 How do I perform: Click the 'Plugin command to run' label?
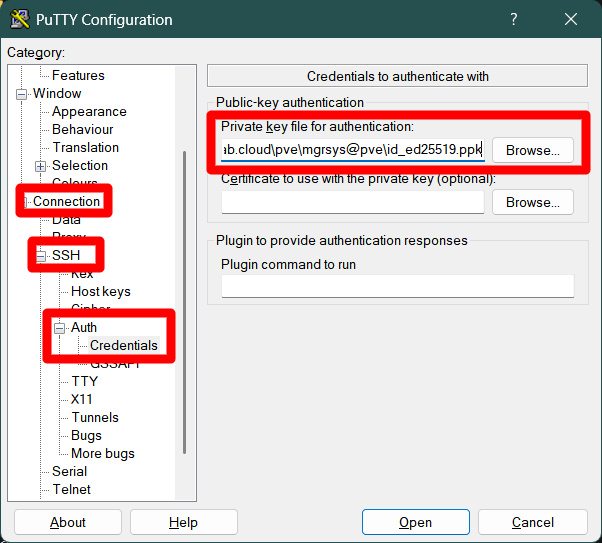coord(288,265)
